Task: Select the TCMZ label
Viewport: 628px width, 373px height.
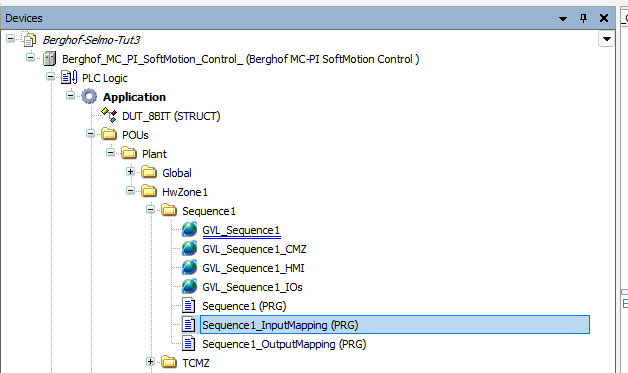Action: (196, 363)
